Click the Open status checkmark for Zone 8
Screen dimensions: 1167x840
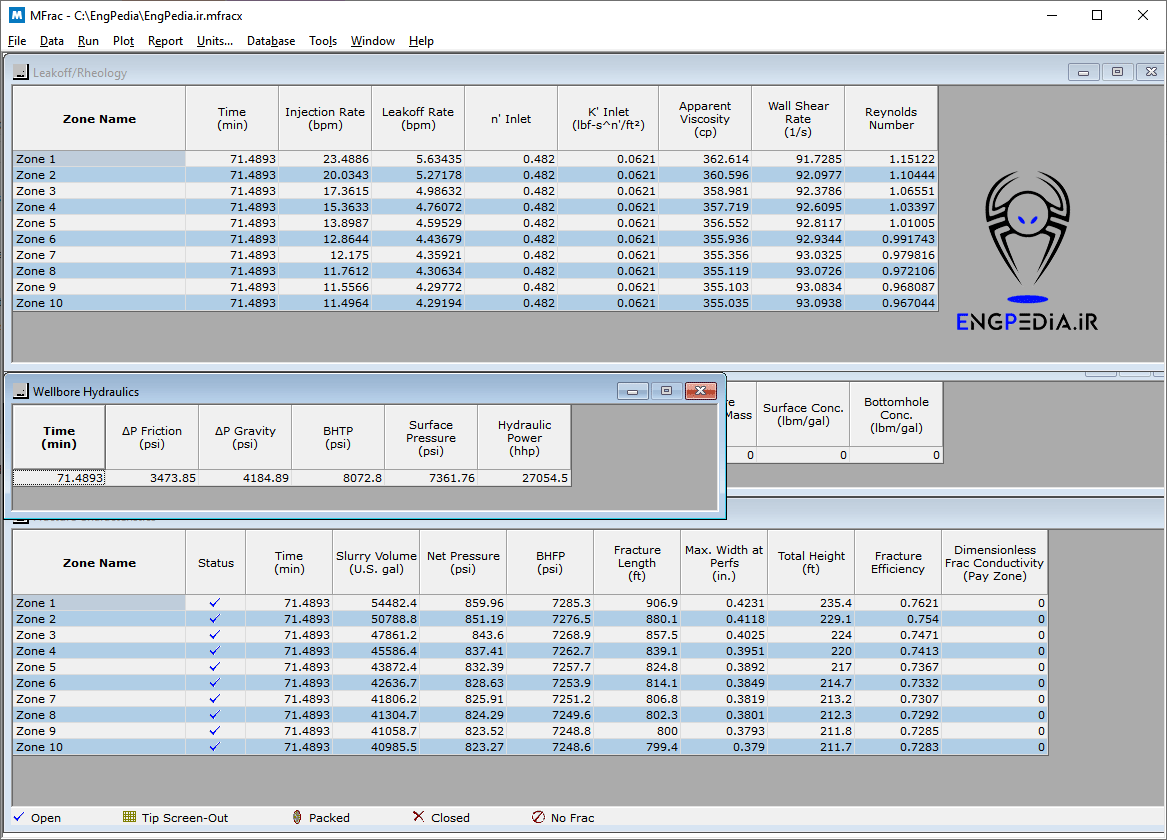pyautogui.click(x=215, y=714)
